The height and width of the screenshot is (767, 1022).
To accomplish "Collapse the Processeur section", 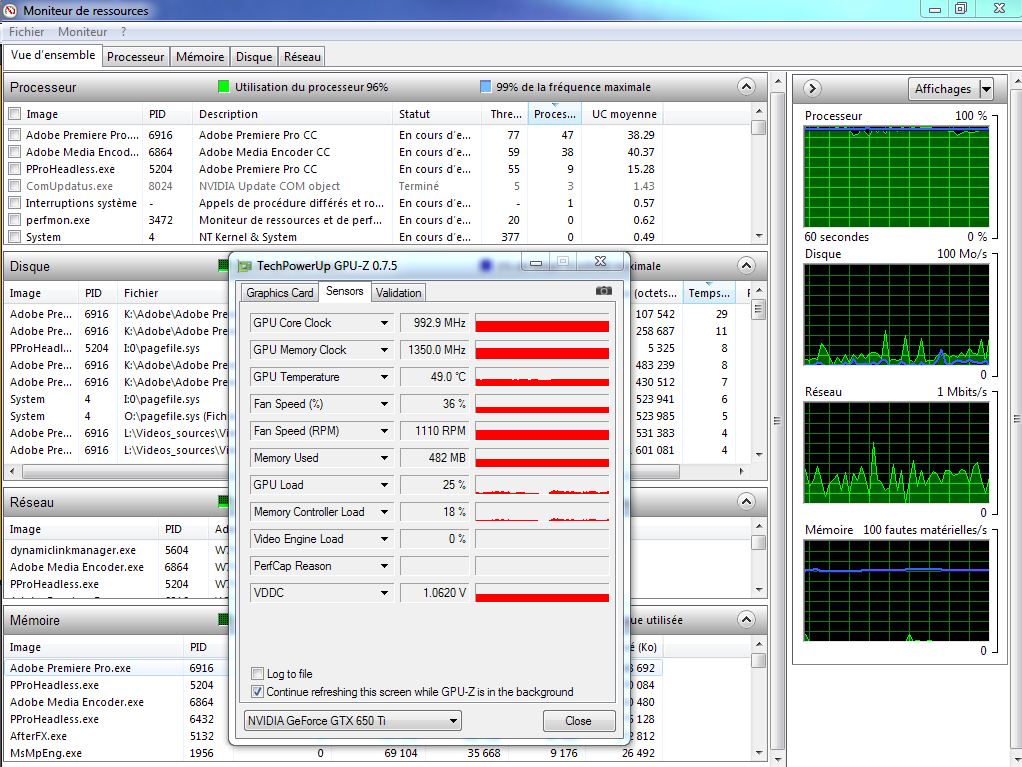I will [x=746, y=87].
